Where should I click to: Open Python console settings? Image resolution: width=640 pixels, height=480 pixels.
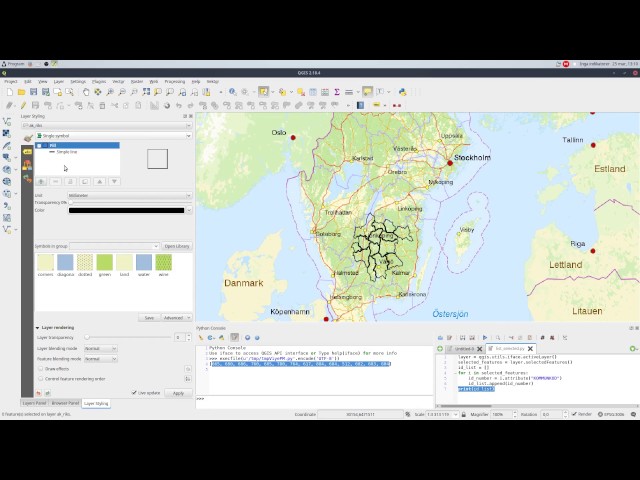(x=247, y=338)
